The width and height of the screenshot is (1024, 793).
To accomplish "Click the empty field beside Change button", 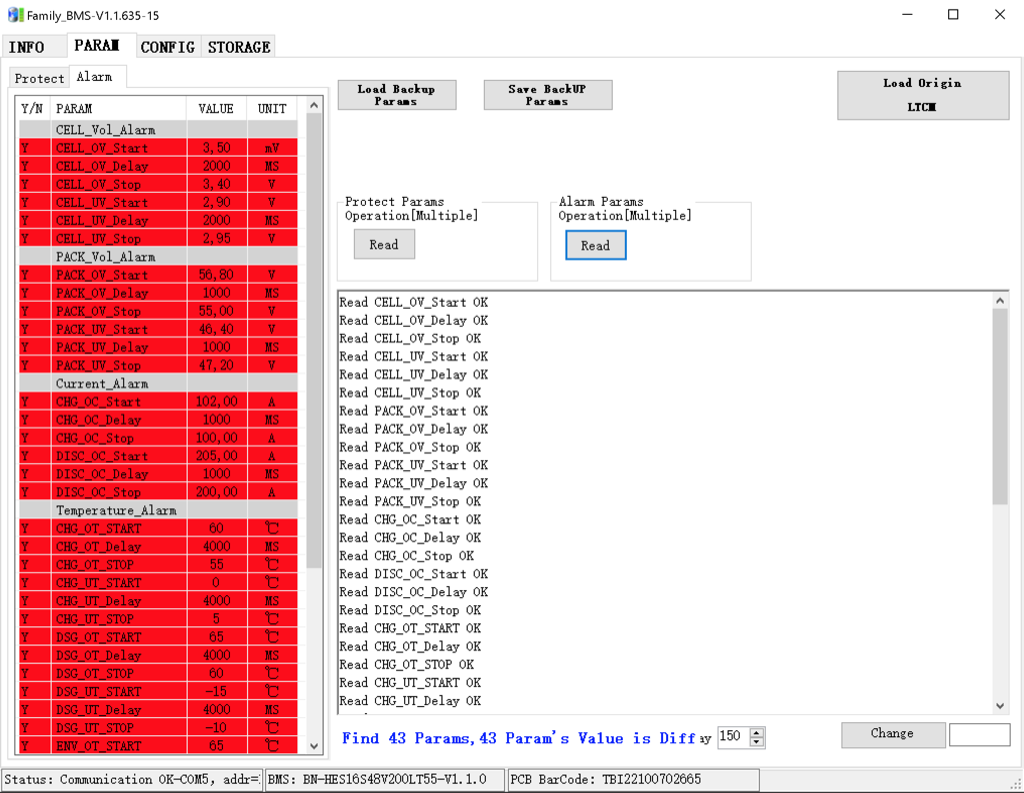I will point(979,735).
